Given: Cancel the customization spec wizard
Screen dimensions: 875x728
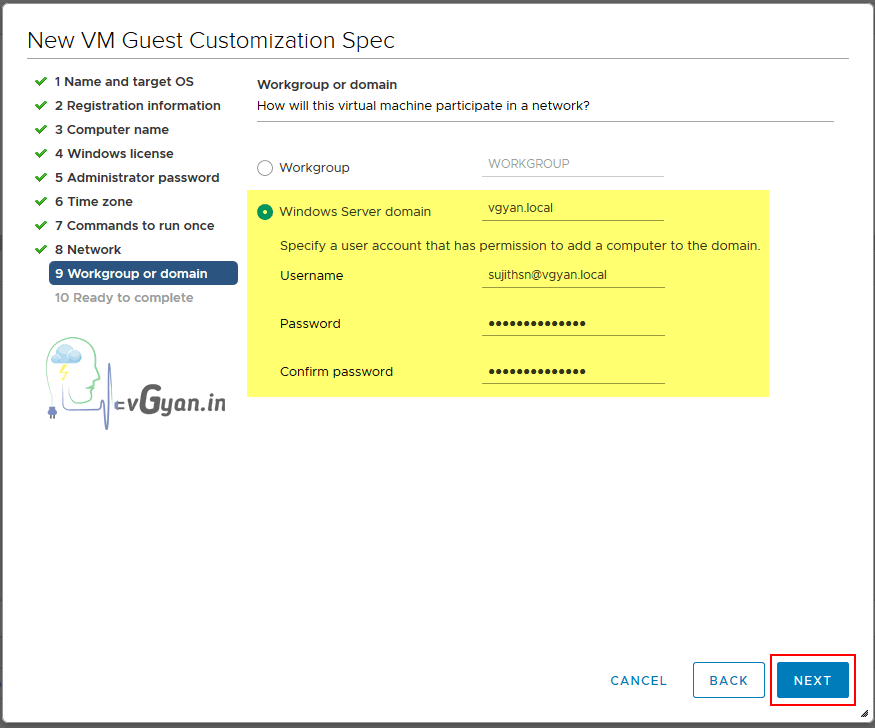Looking at the screenshot, I should click(638, 680).
